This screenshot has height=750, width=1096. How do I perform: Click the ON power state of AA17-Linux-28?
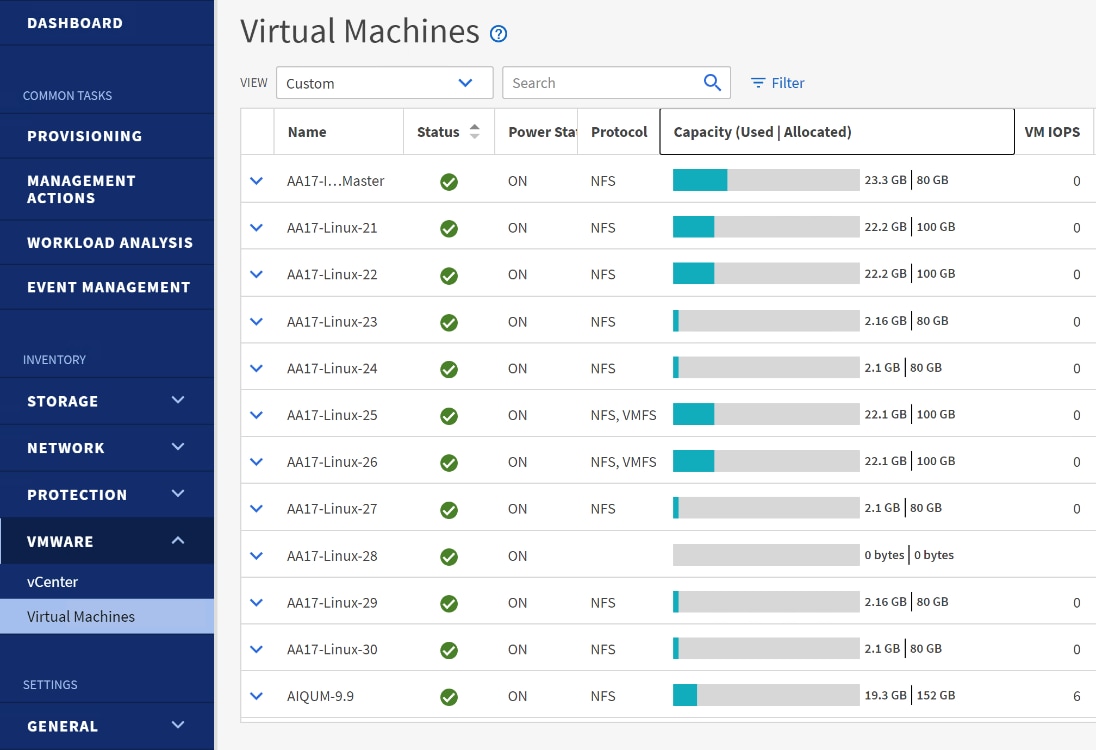tap(517, 556)
